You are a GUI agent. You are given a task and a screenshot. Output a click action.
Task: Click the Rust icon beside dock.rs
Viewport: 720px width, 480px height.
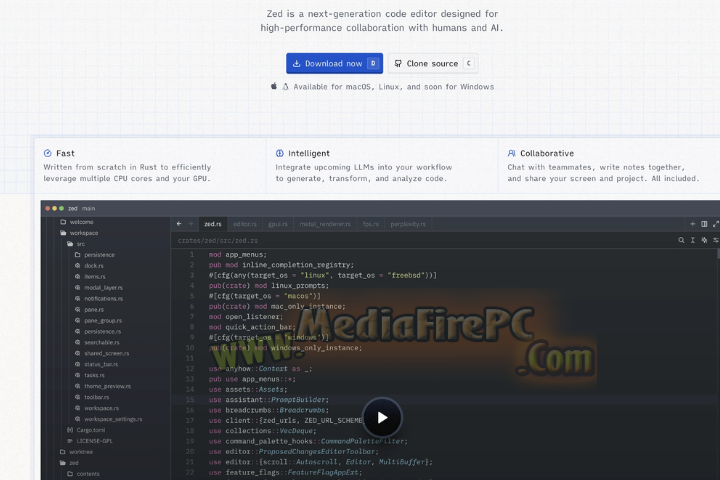[x=78, y=266]
